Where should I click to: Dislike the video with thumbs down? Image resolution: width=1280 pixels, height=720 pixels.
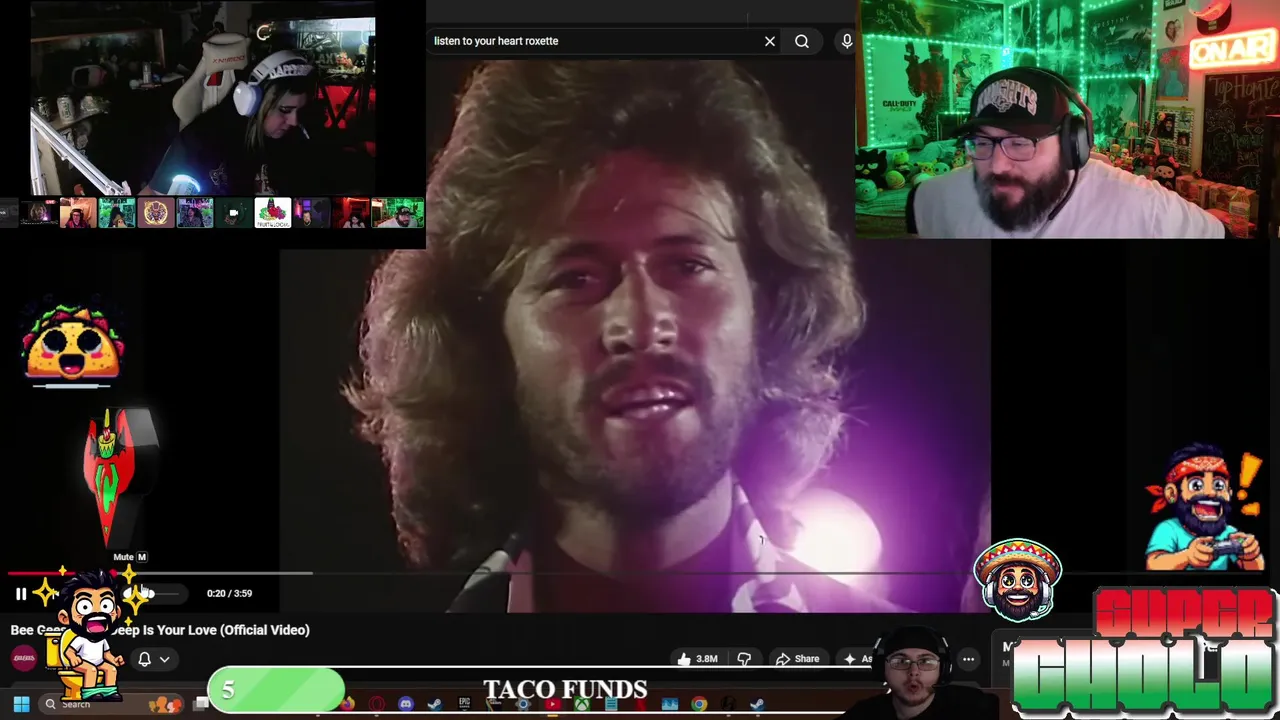744,659
